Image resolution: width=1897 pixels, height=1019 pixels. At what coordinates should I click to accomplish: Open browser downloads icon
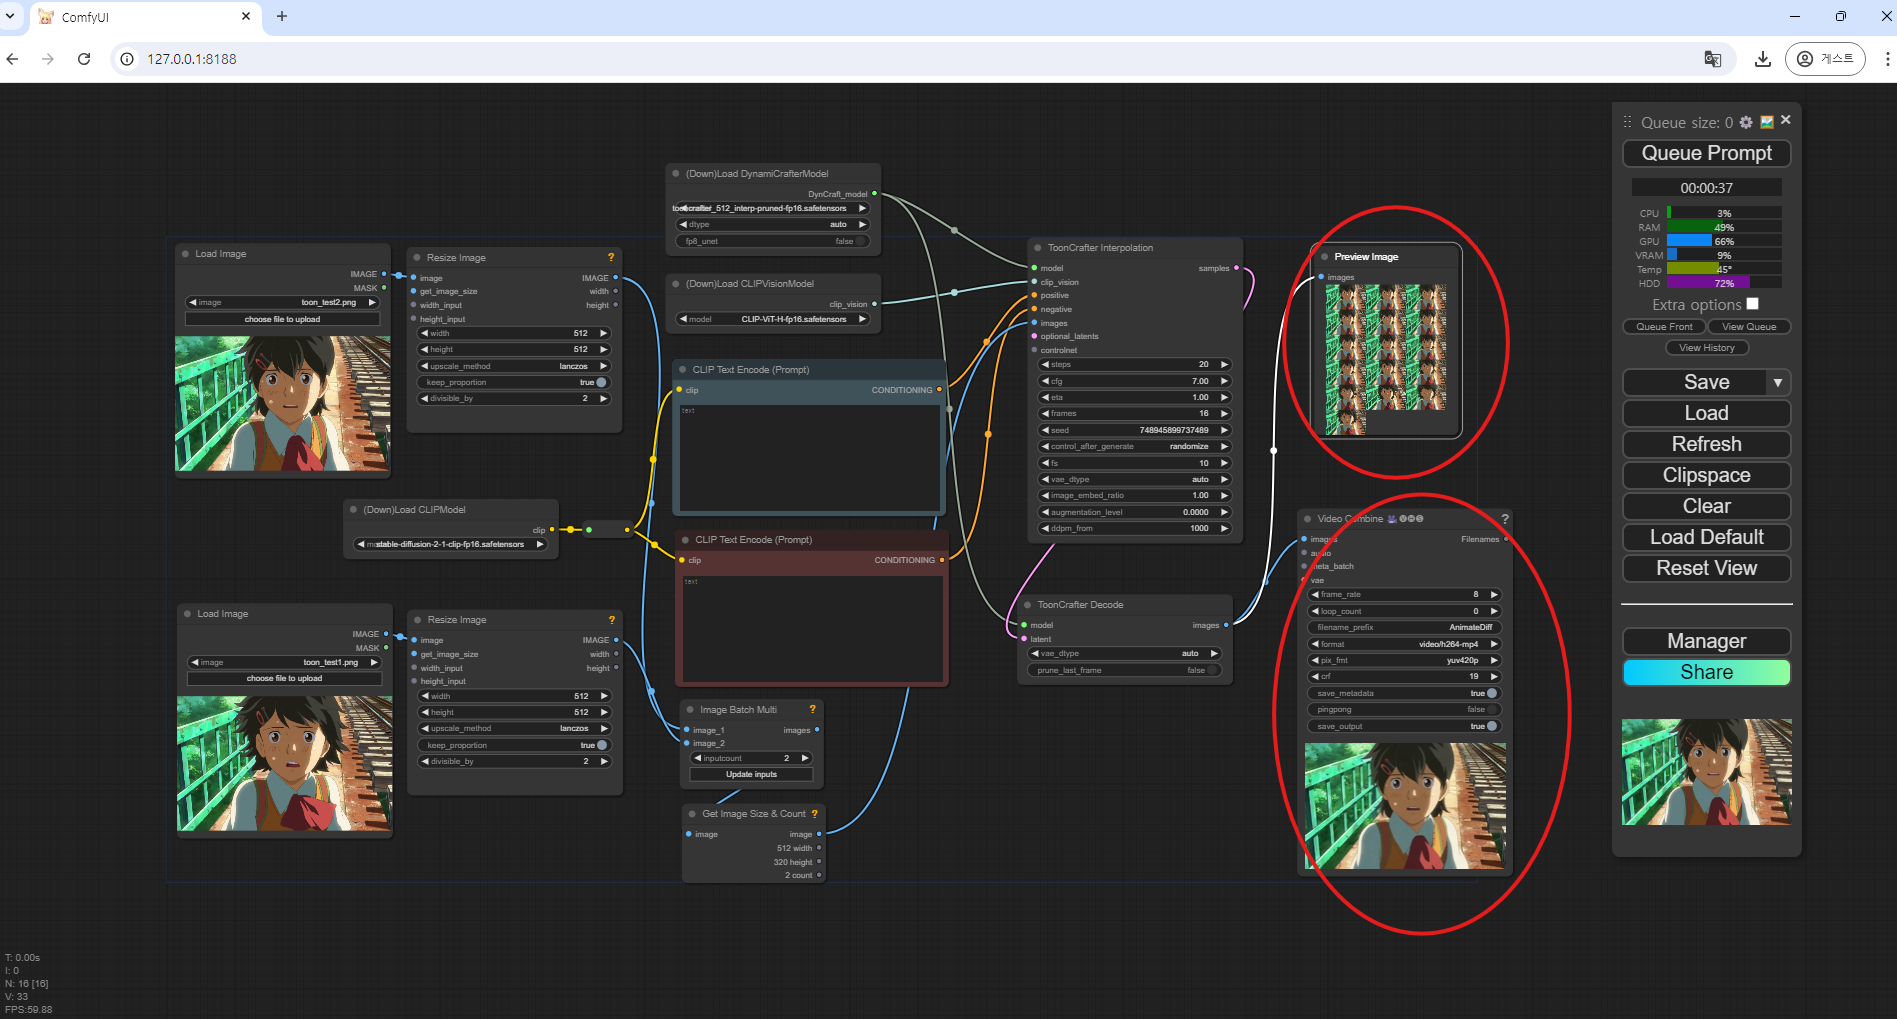click(1763, 59)
